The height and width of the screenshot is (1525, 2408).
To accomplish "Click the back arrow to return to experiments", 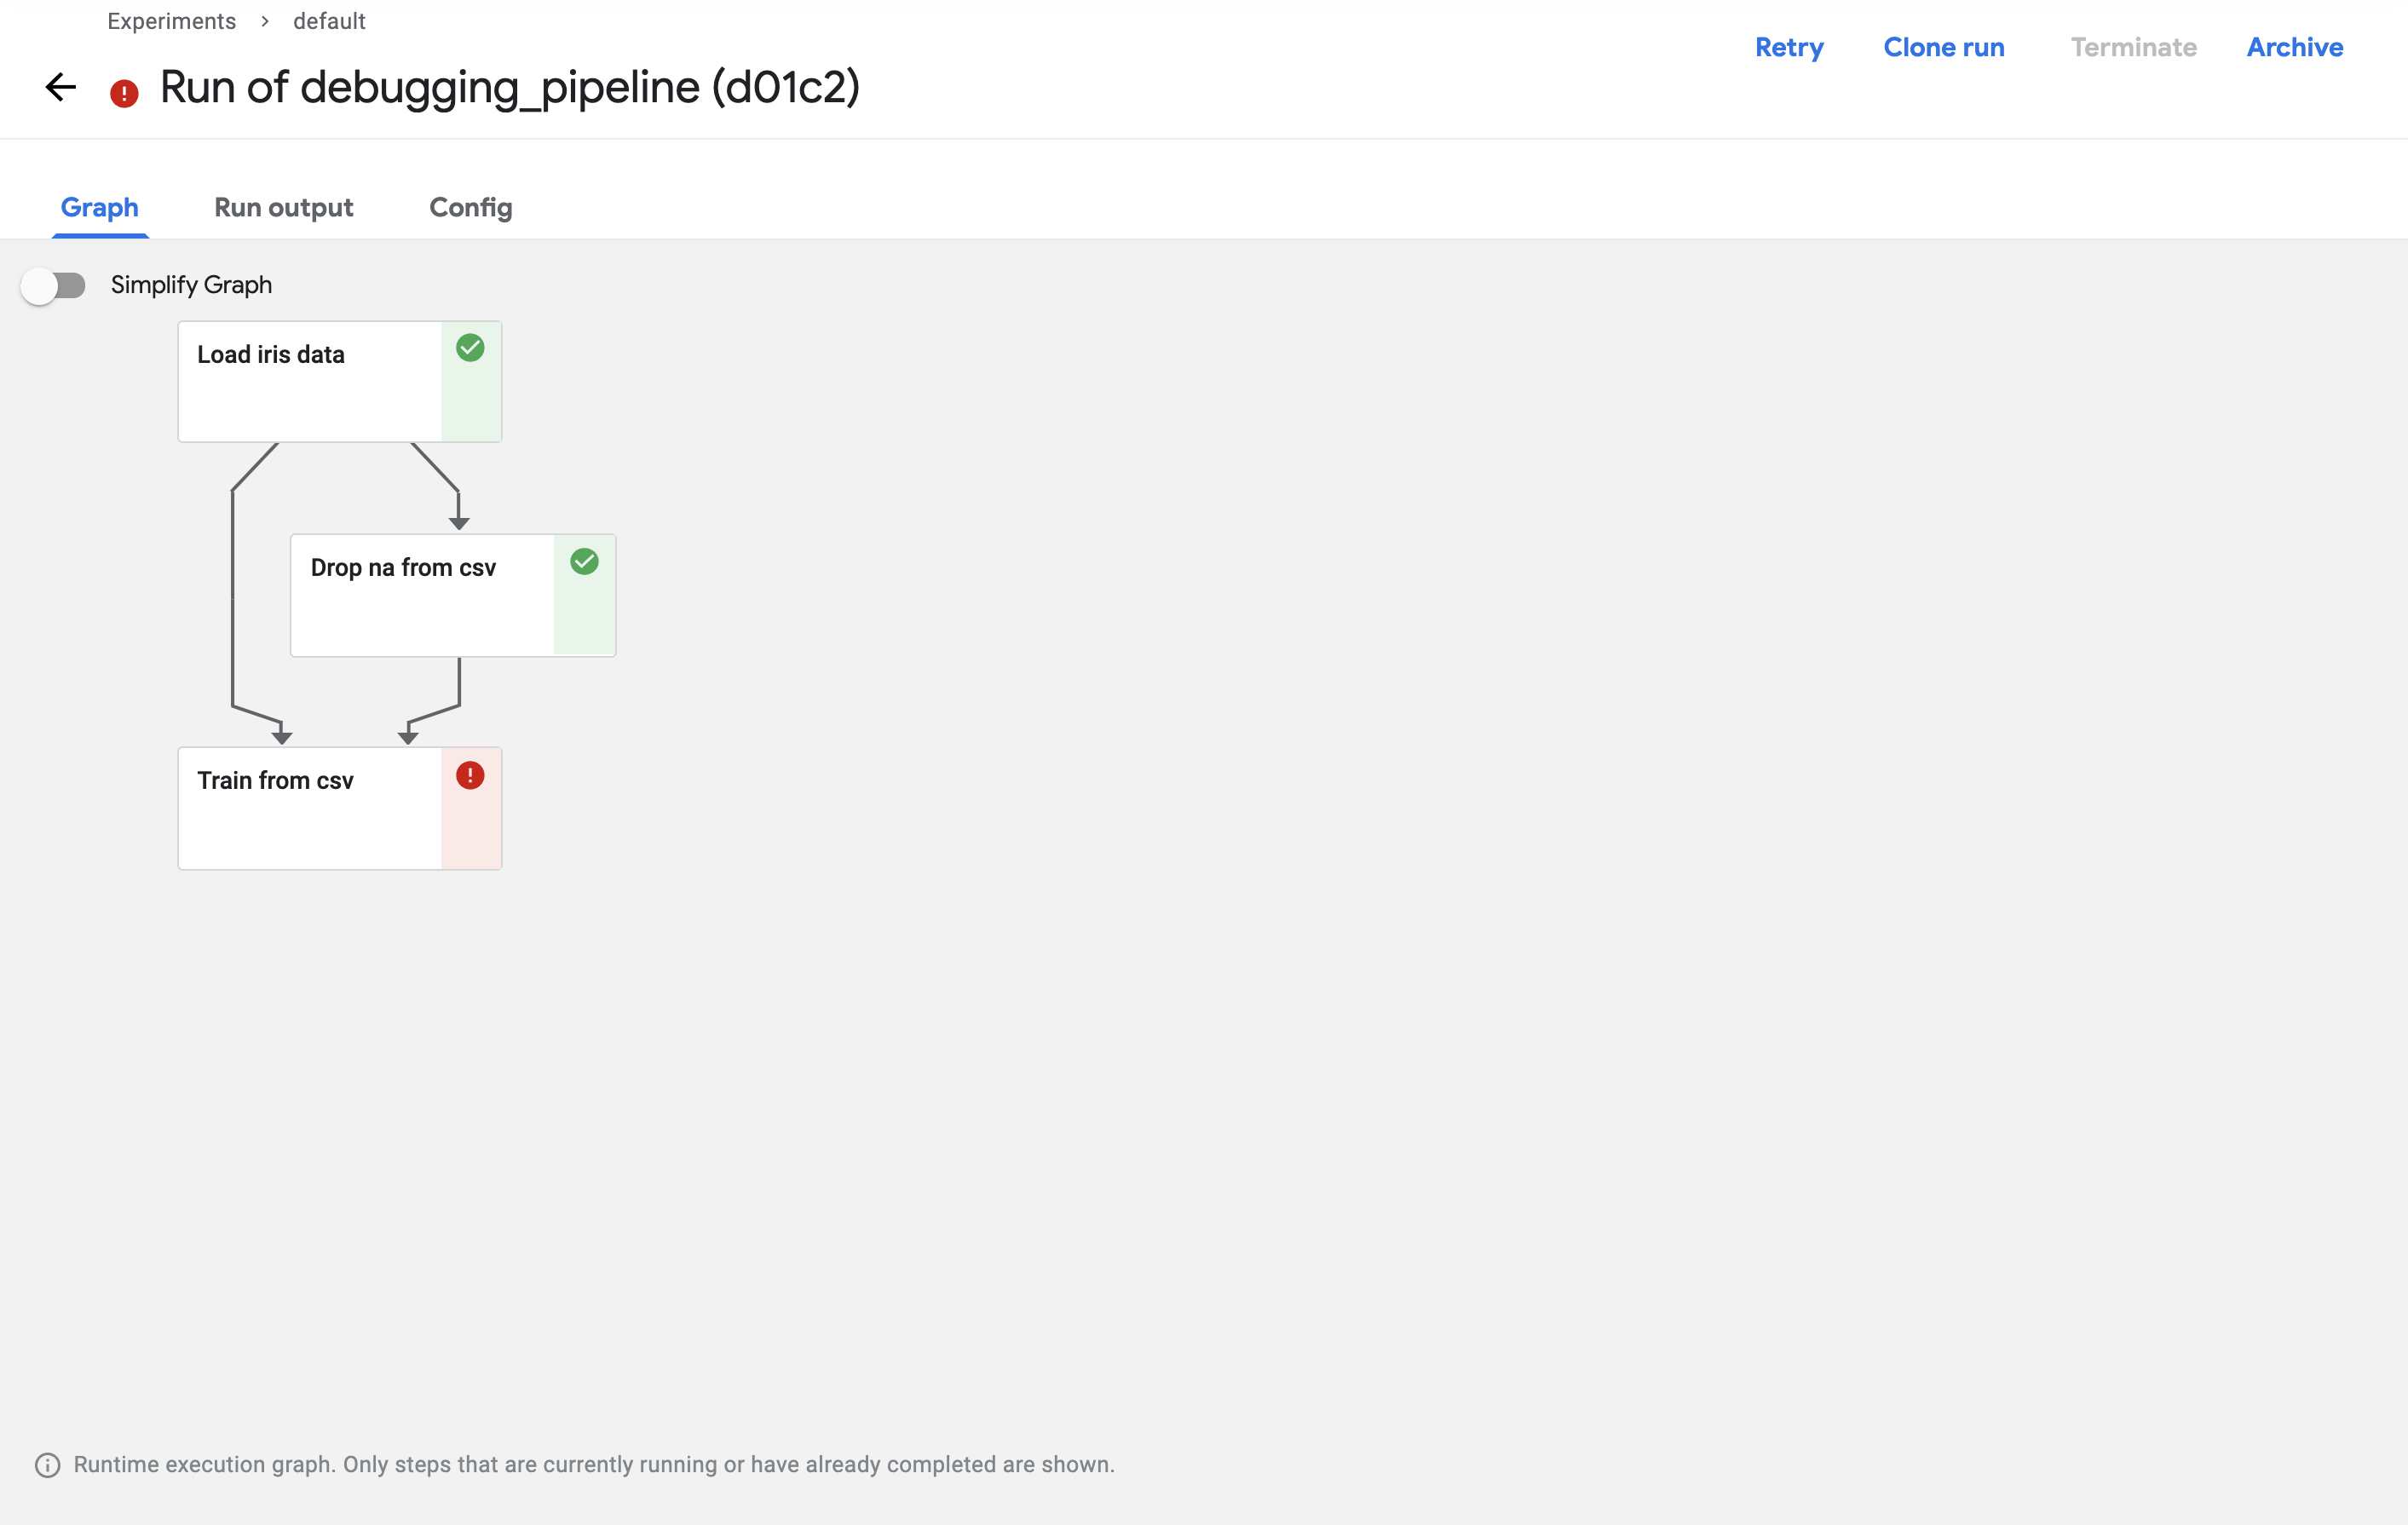I will (x=61, y=88).
